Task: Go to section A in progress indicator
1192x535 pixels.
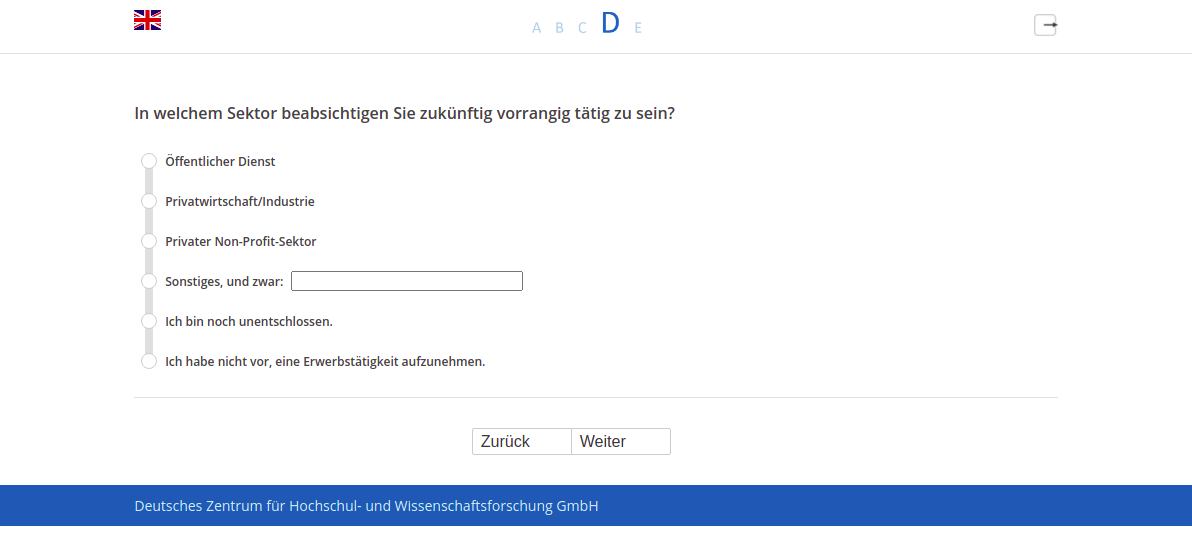Action: point(537,28)
